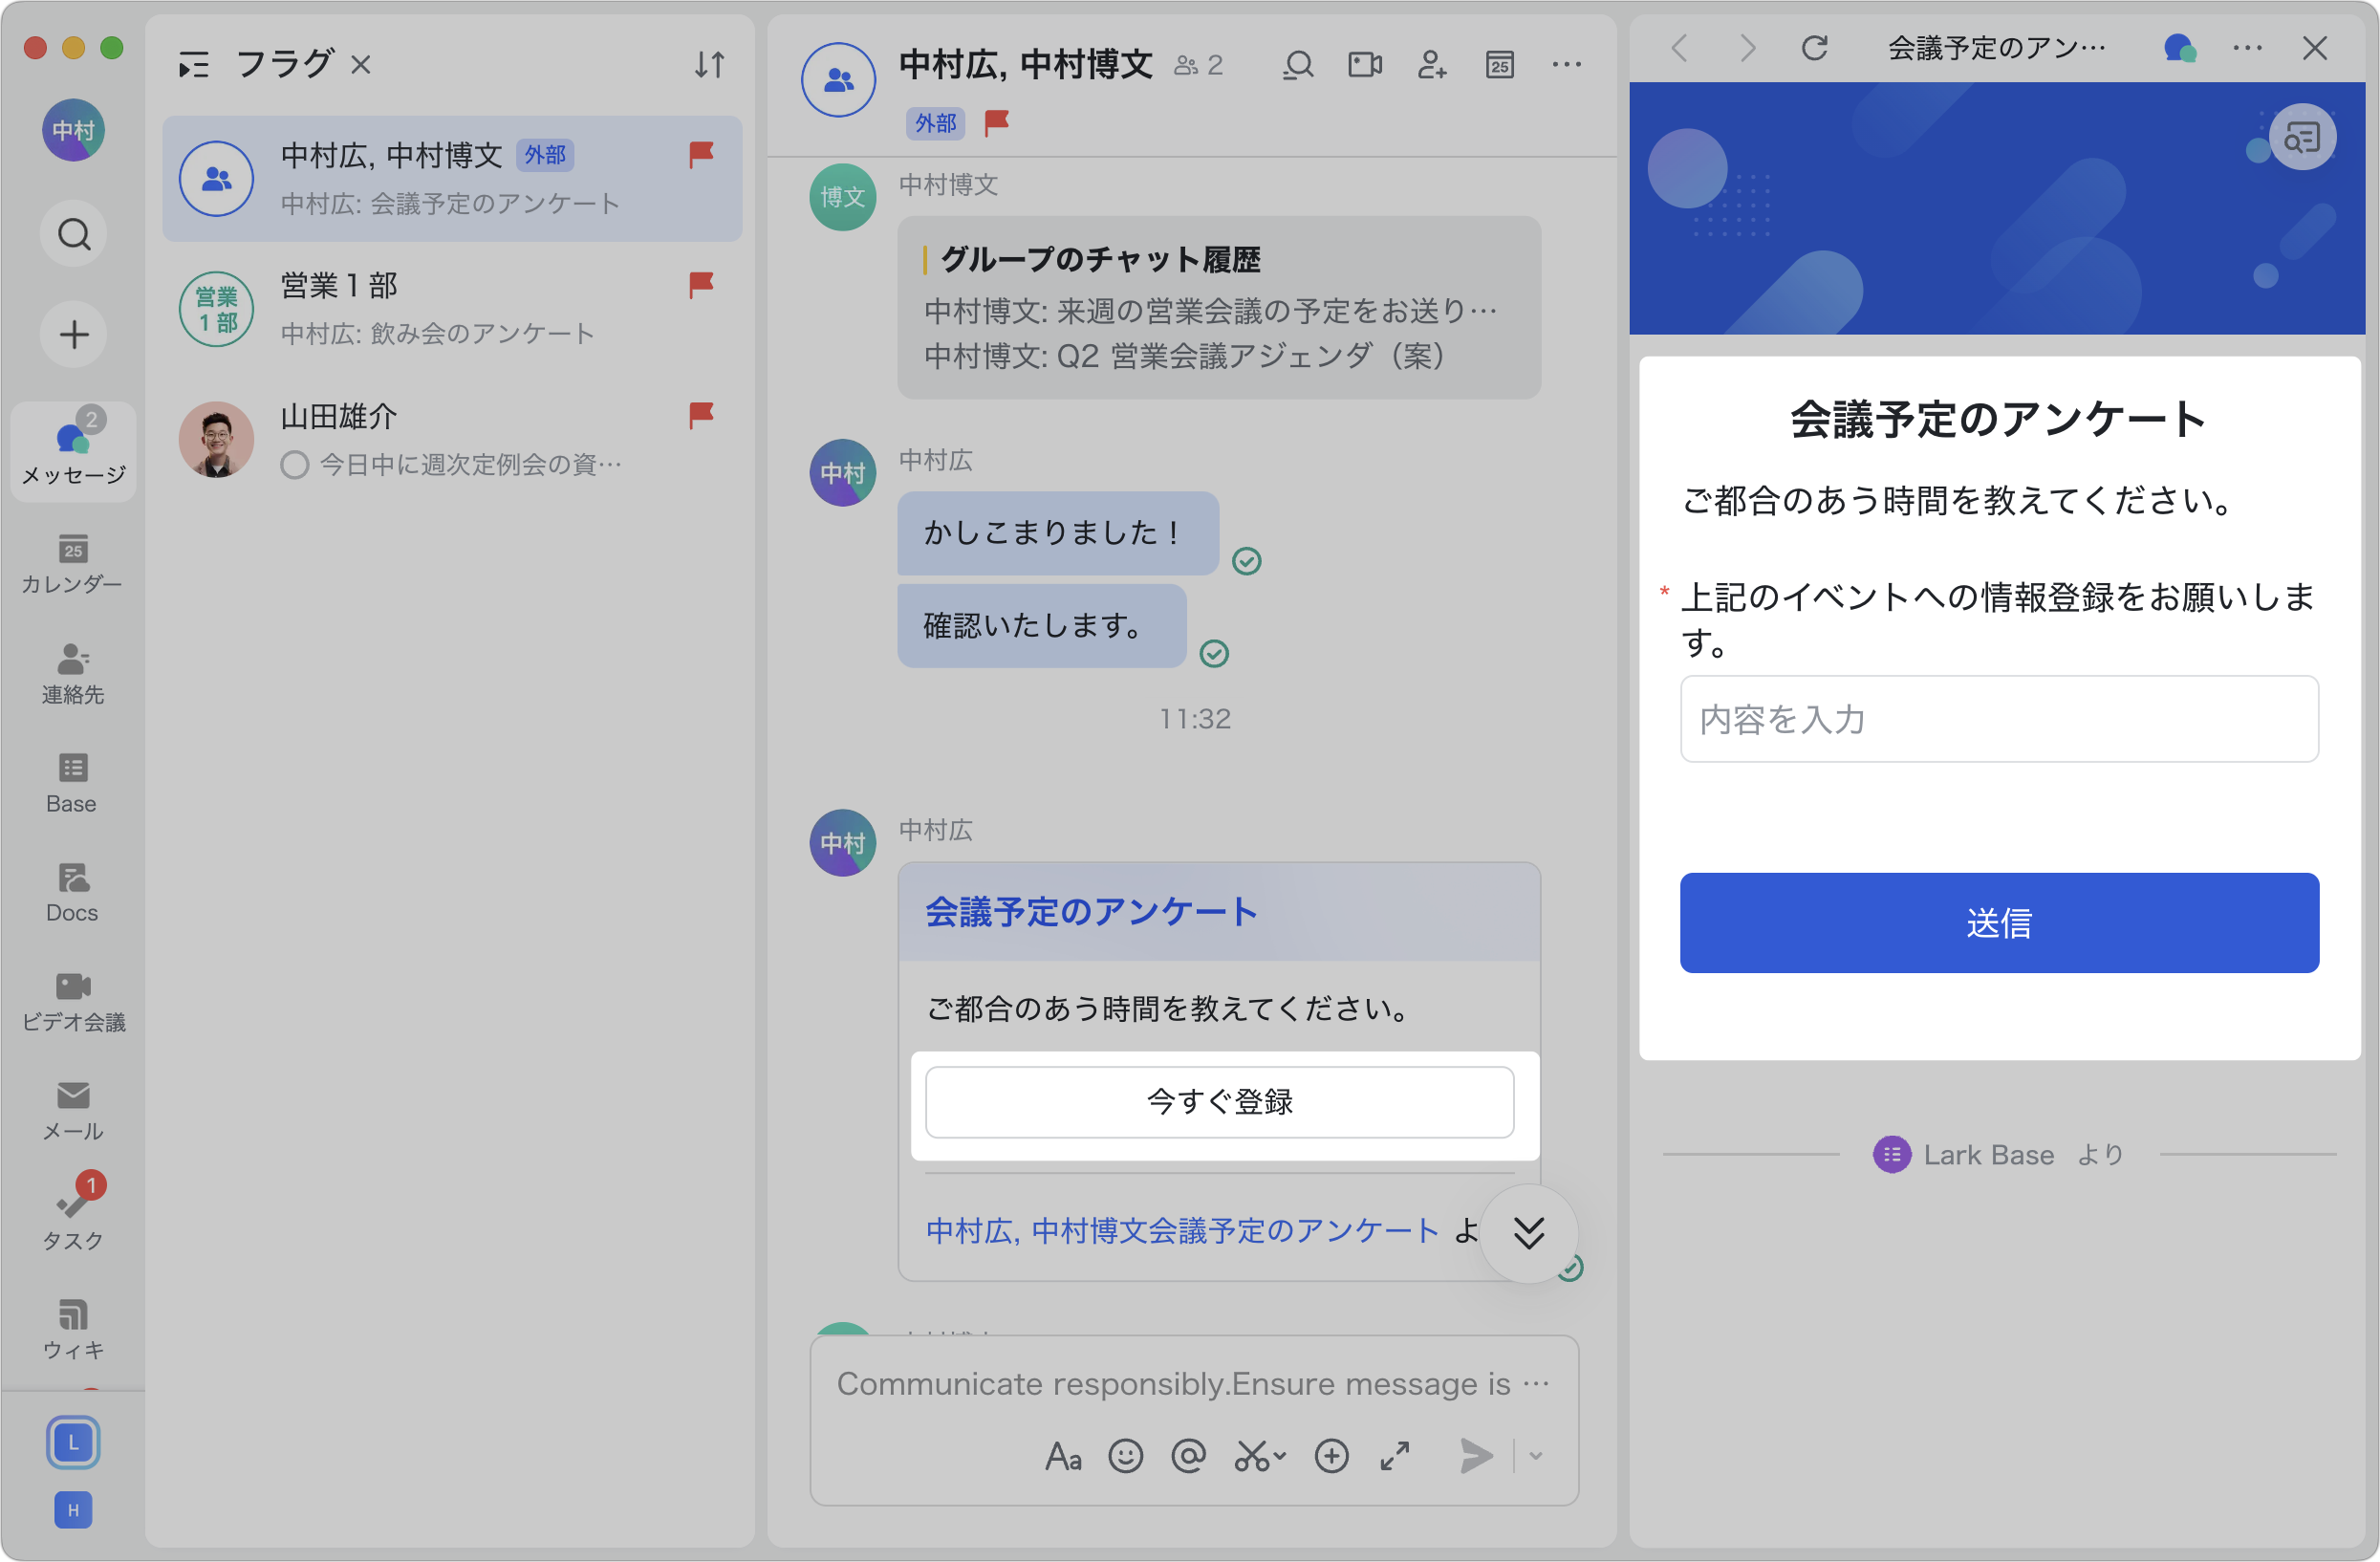
Task: Add a member to the group chat
Action: coord(1432,65)
